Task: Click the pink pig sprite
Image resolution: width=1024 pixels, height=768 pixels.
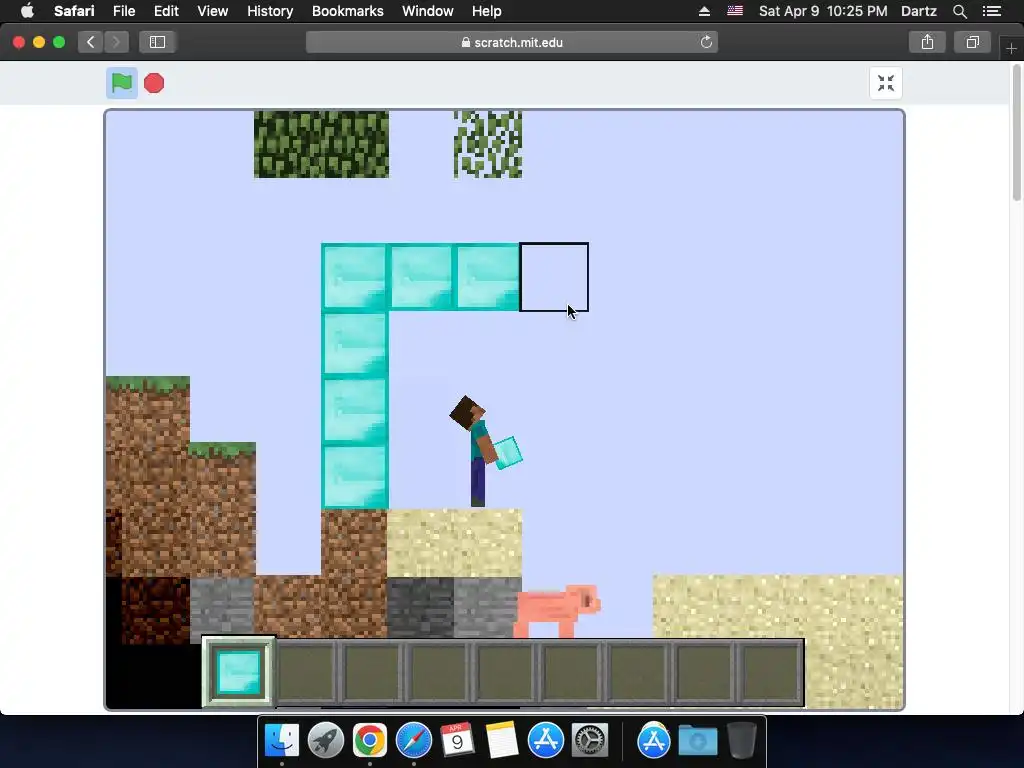Action: (x=556, y=611)
